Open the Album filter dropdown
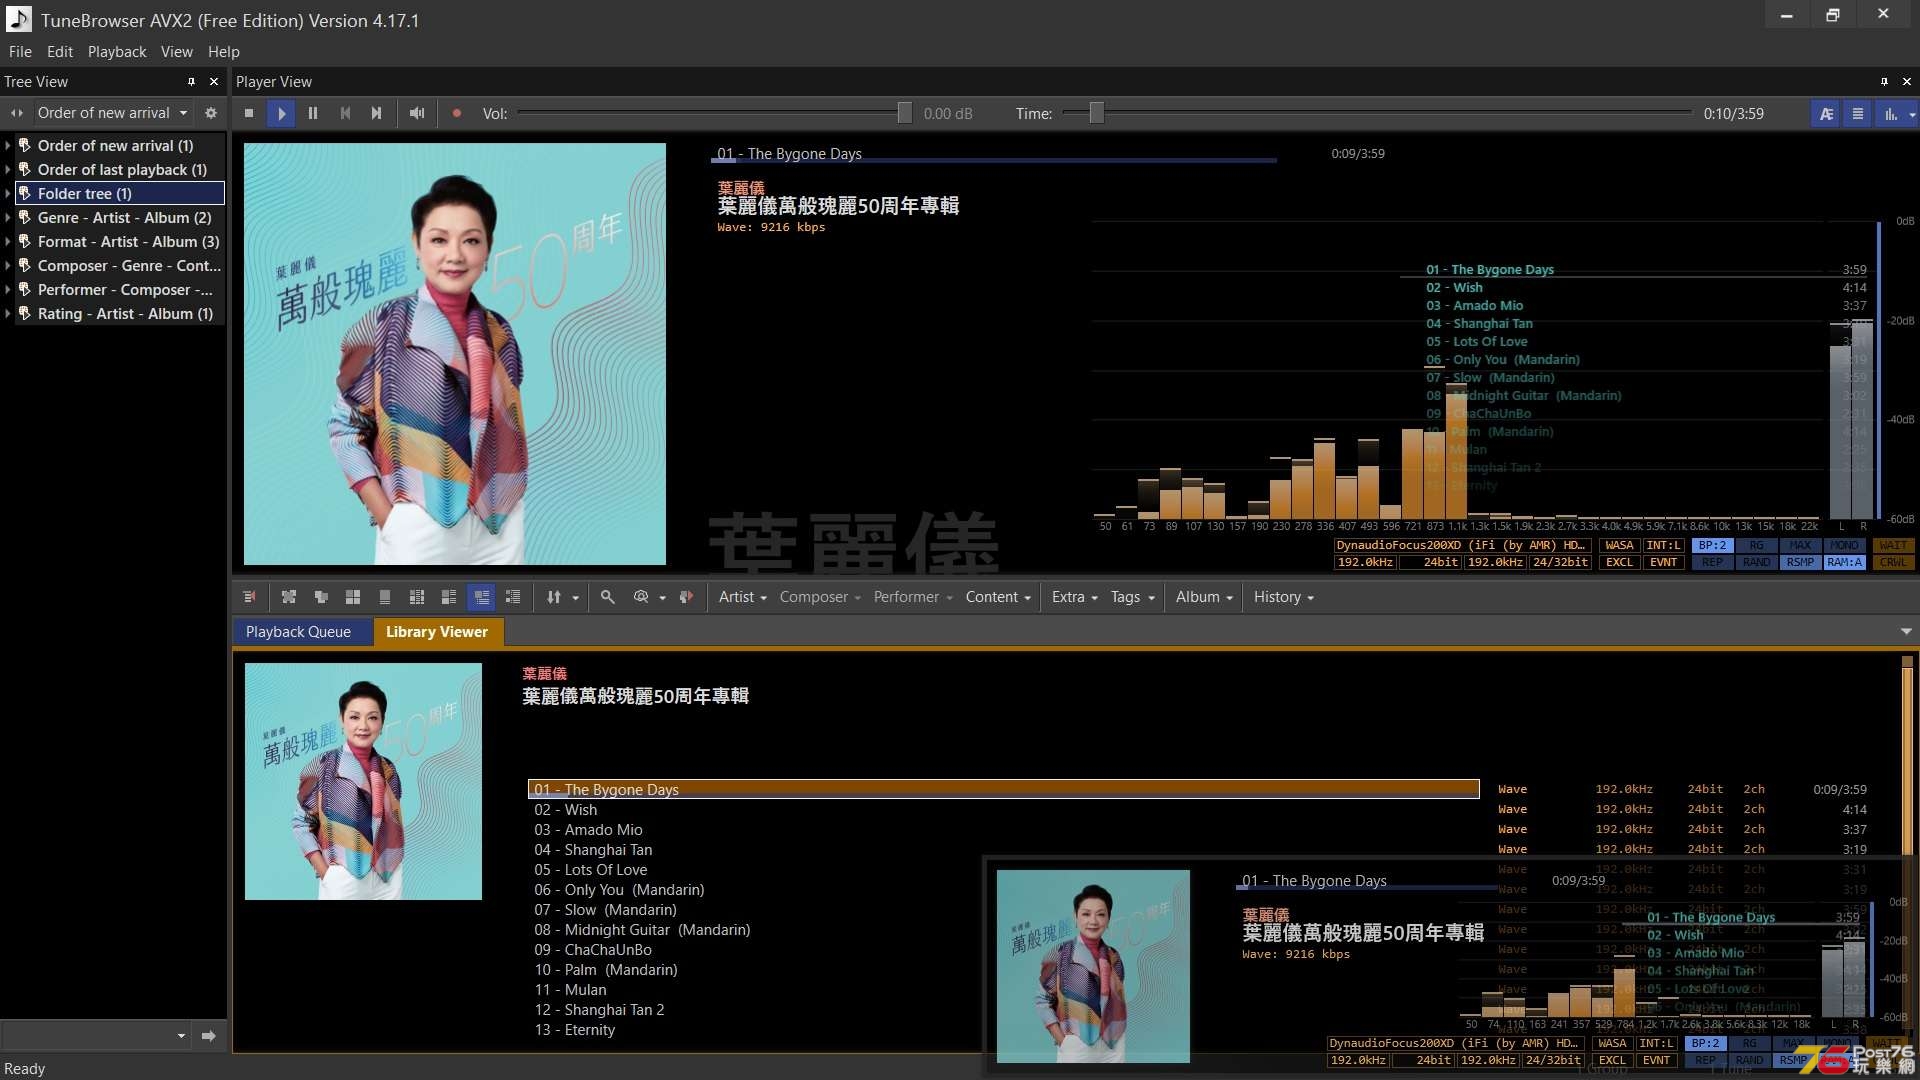The image size is (1920, 1080). point(1205,597)
